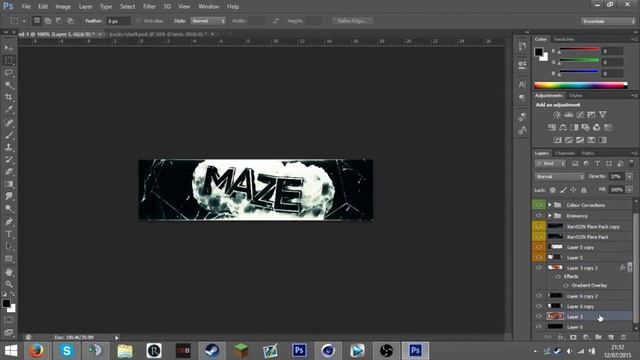The width and height of the screenshot is (640, 360).
Task: Select the Lasso tool
Action: pos(9,73)
